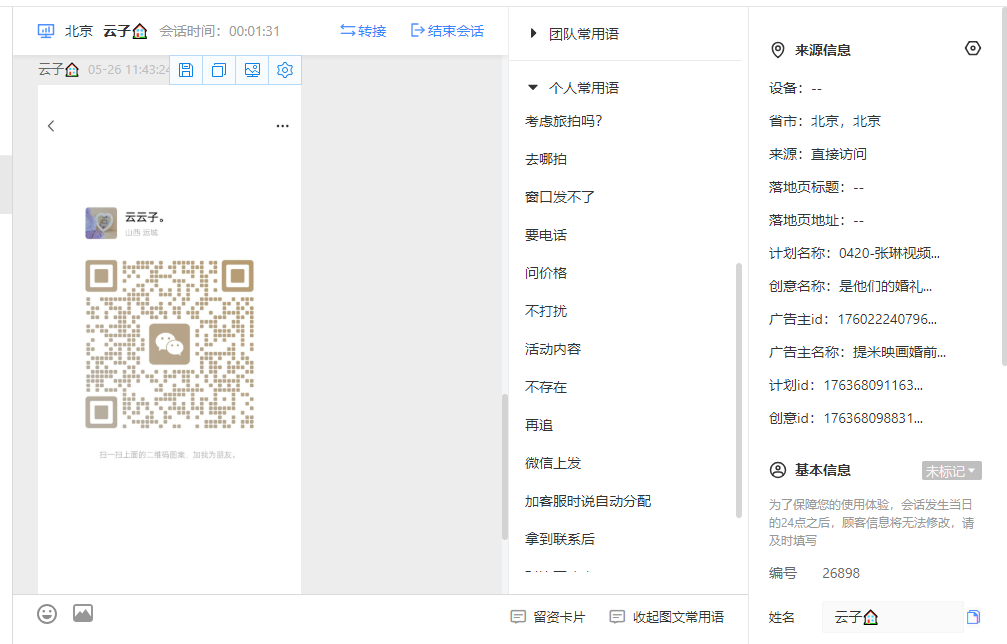Click the 转接 transfer button
The height and width of the screenshot is (644, 1007).
coord(363,31)
